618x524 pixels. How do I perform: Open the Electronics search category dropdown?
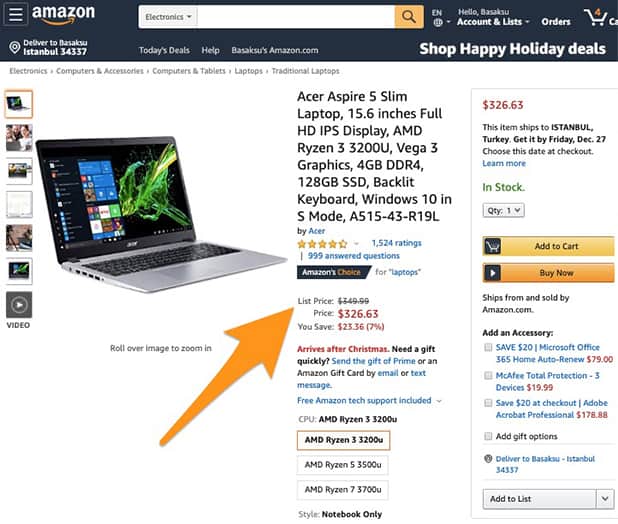168,17
